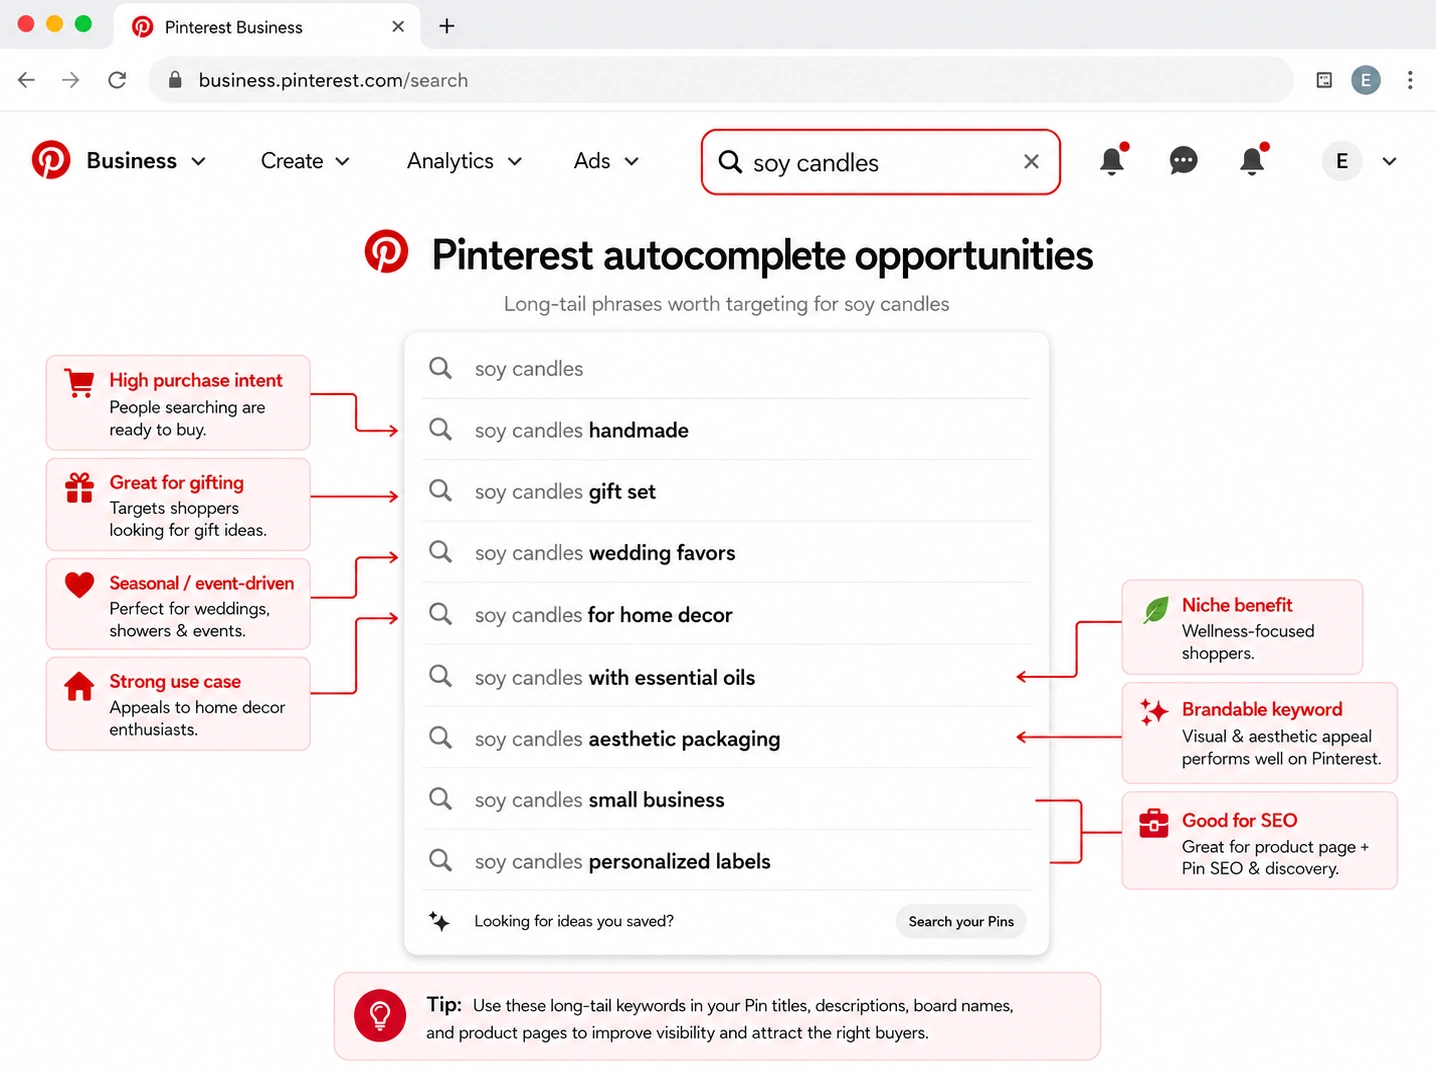Click the "Good for SEO" heading
Image resolution: width=1436 pixels, height=1074 pixels.
pos(1239,820)
